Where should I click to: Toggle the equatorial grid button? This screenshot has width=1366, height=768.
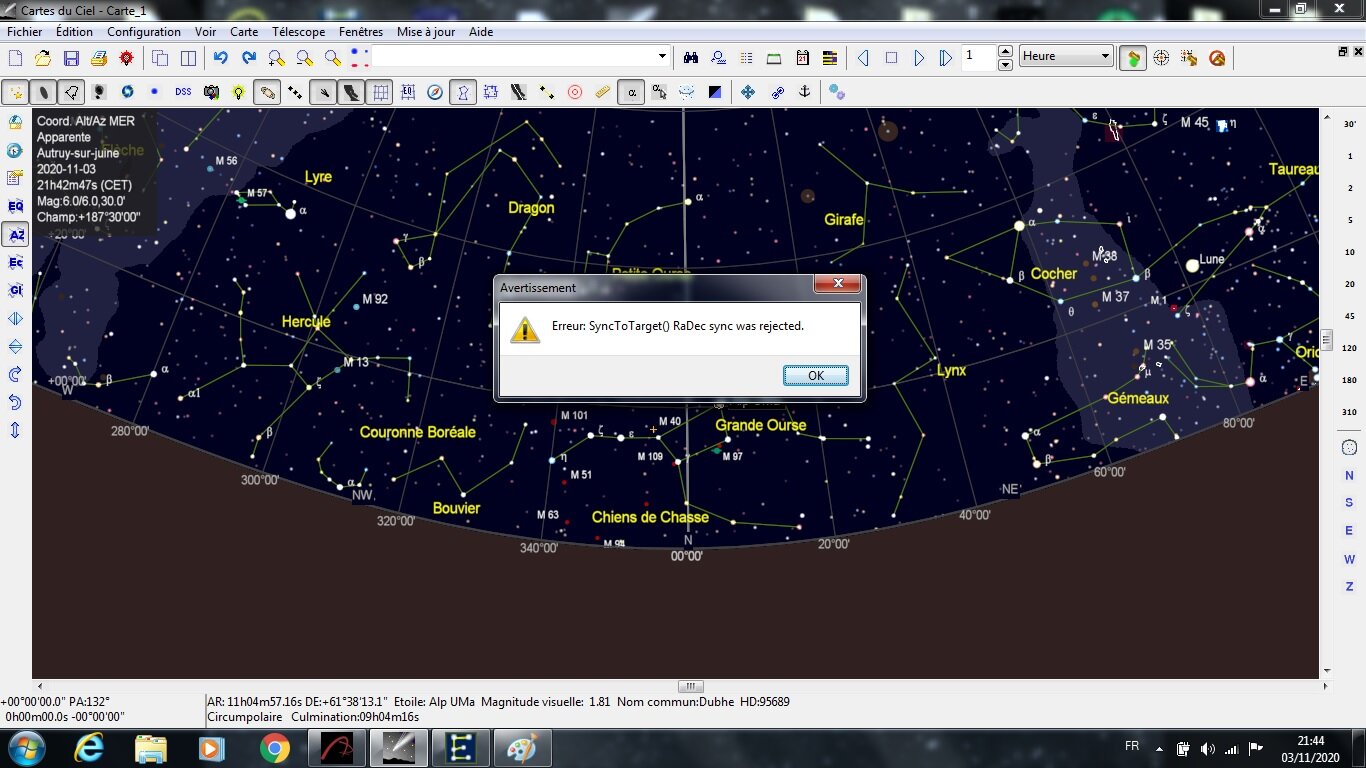pos(380,92)
